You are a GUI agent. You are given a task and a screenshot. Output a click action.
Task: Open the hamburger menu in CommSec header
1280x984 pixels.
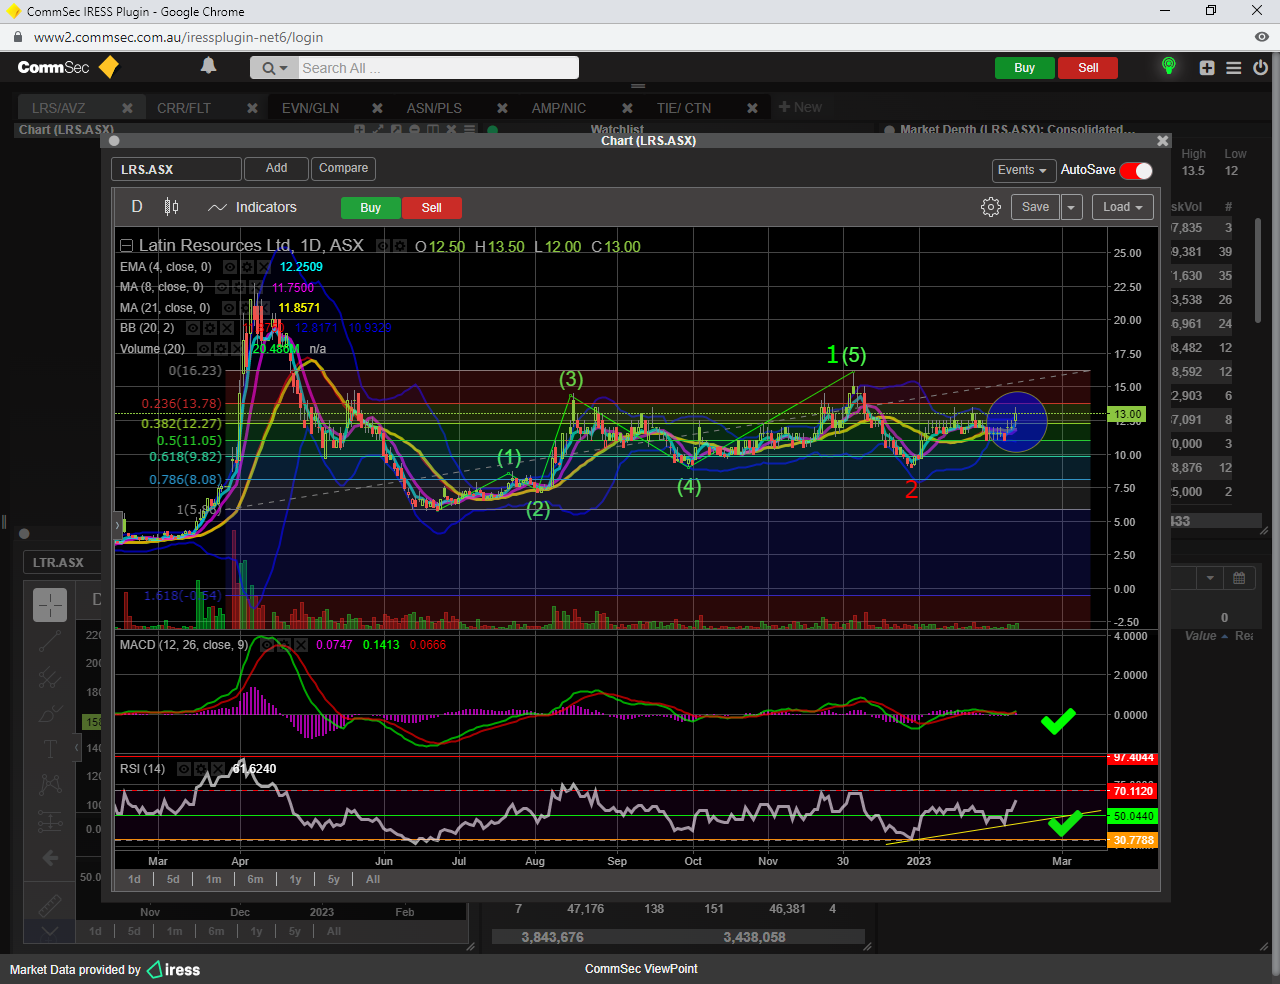1234,68
